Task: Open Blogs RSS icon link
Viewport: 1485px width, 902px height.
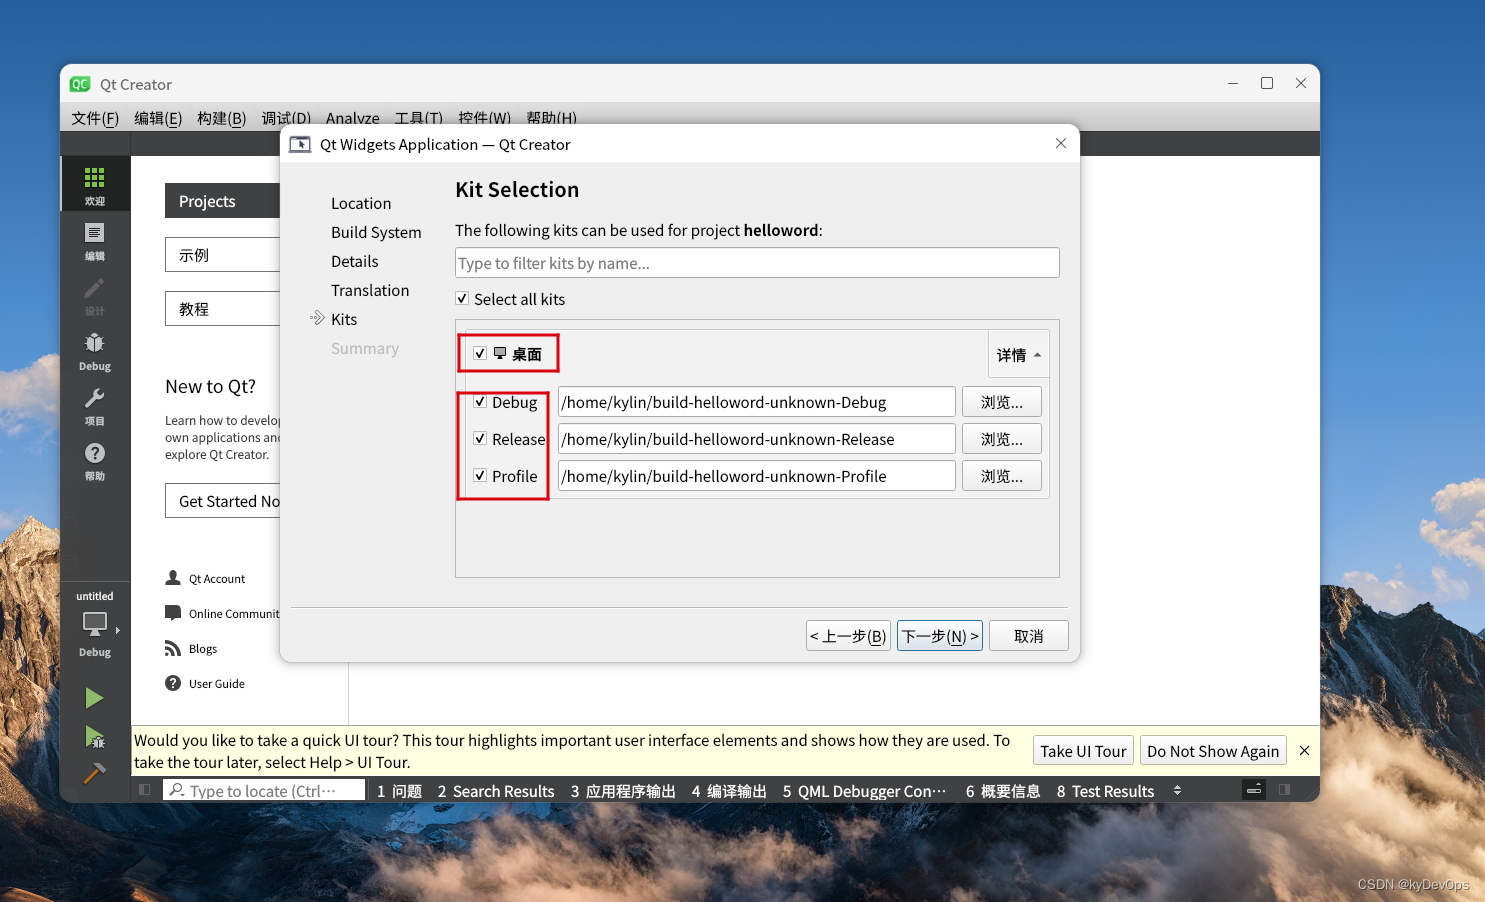Action: [173, 648]
